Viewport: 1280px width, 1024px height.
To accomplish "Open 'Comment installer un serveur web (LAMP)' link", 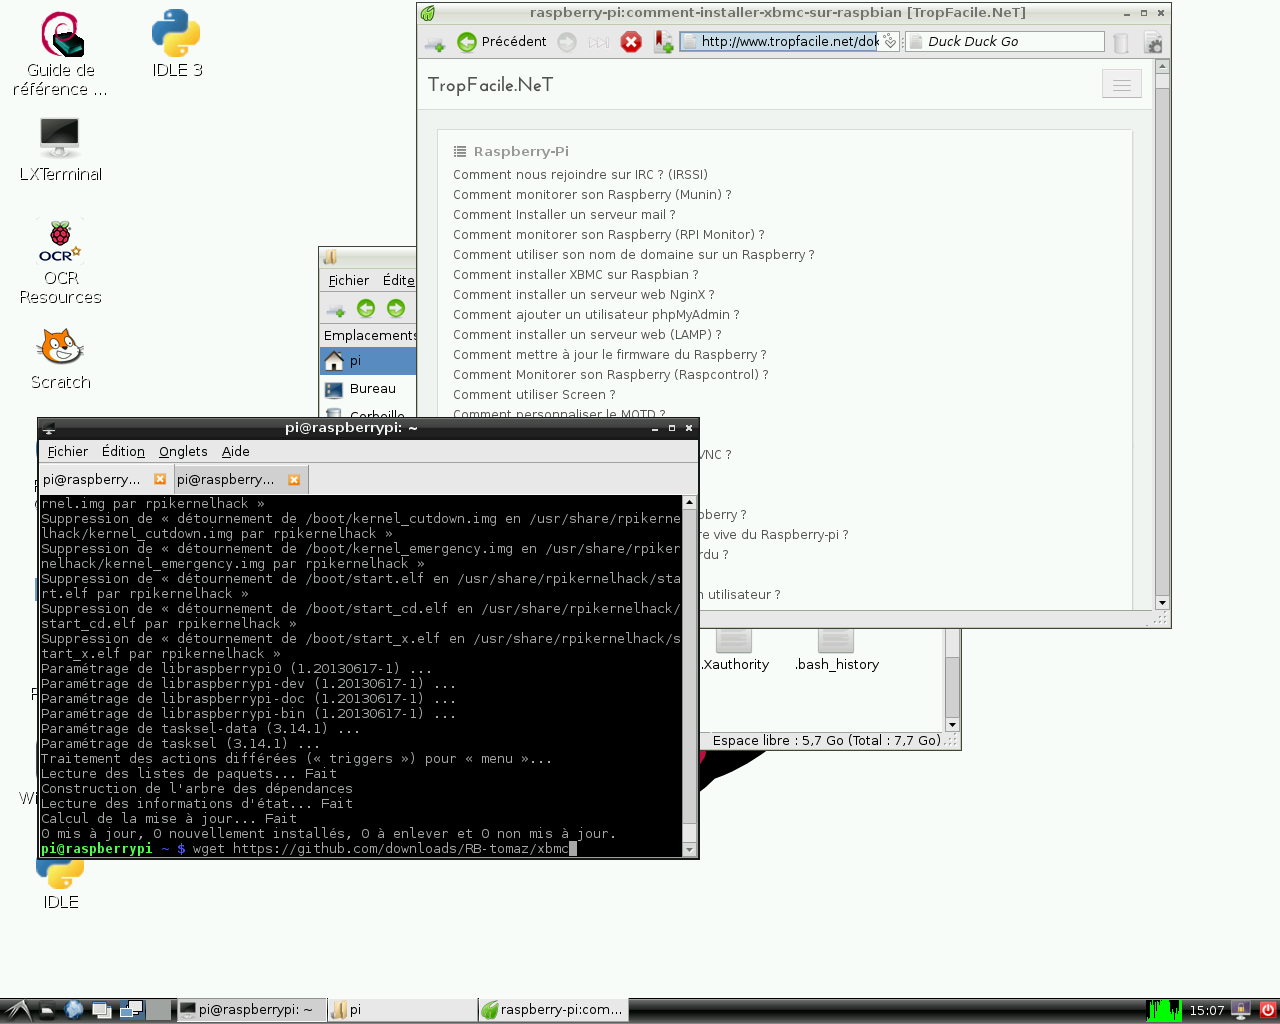I will (587, 335).
